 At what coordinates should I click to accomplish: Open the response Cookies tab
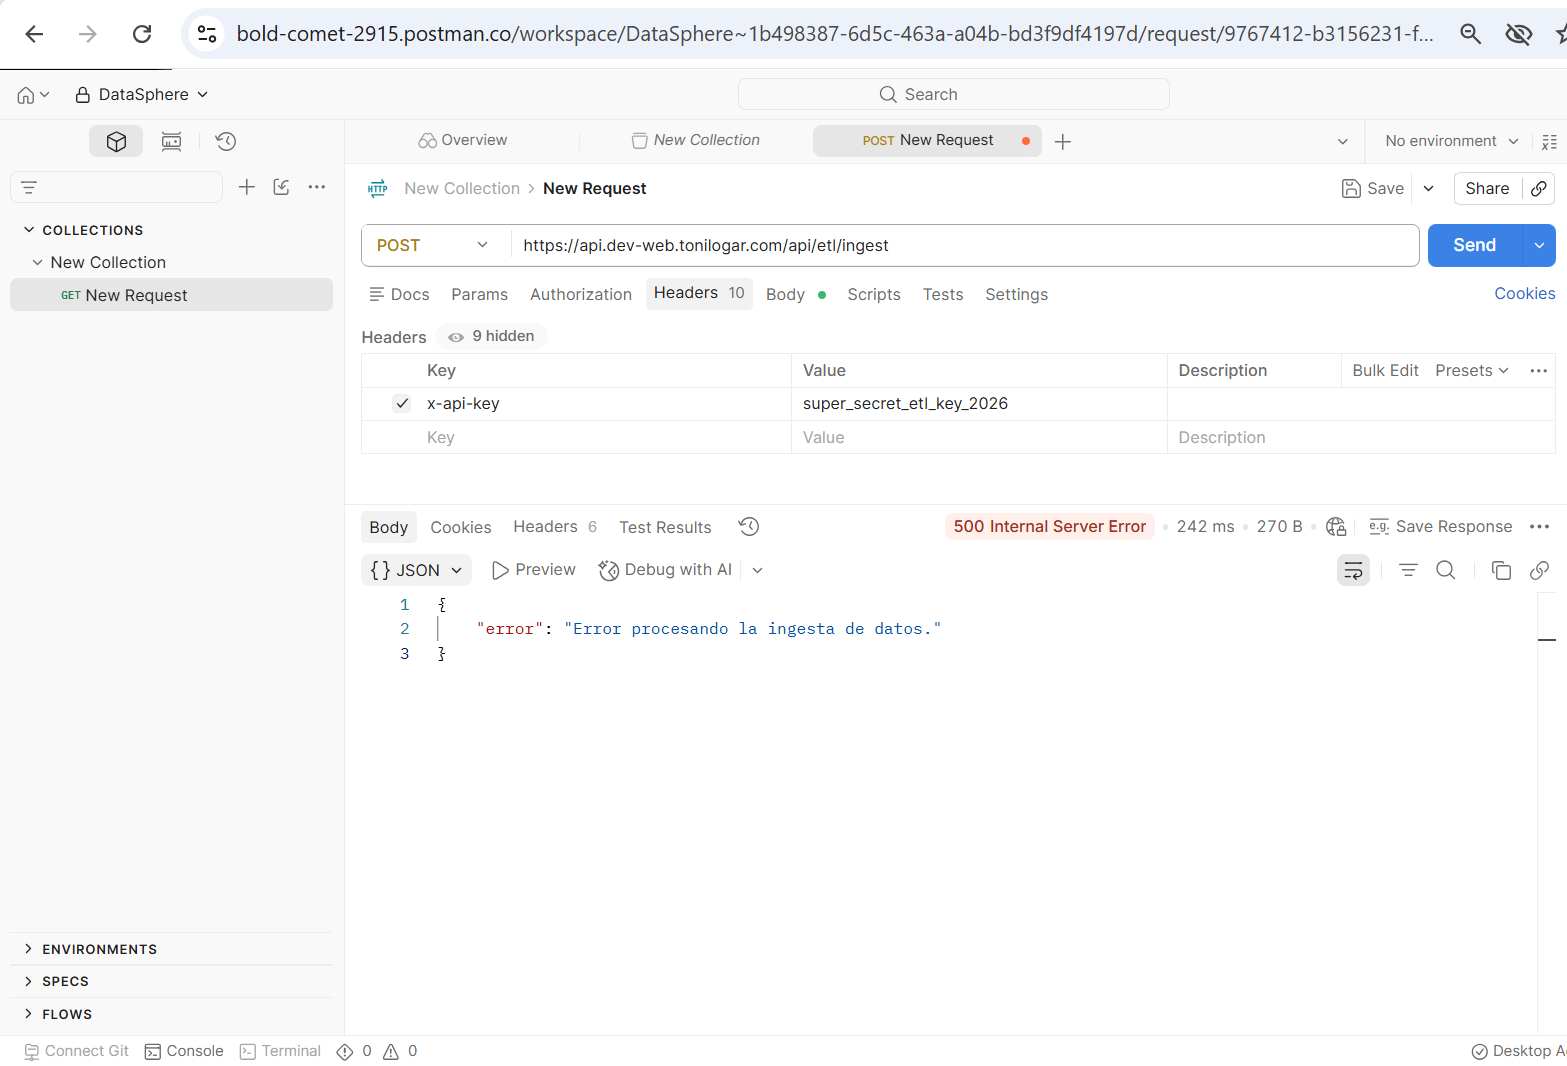[461, 528]
